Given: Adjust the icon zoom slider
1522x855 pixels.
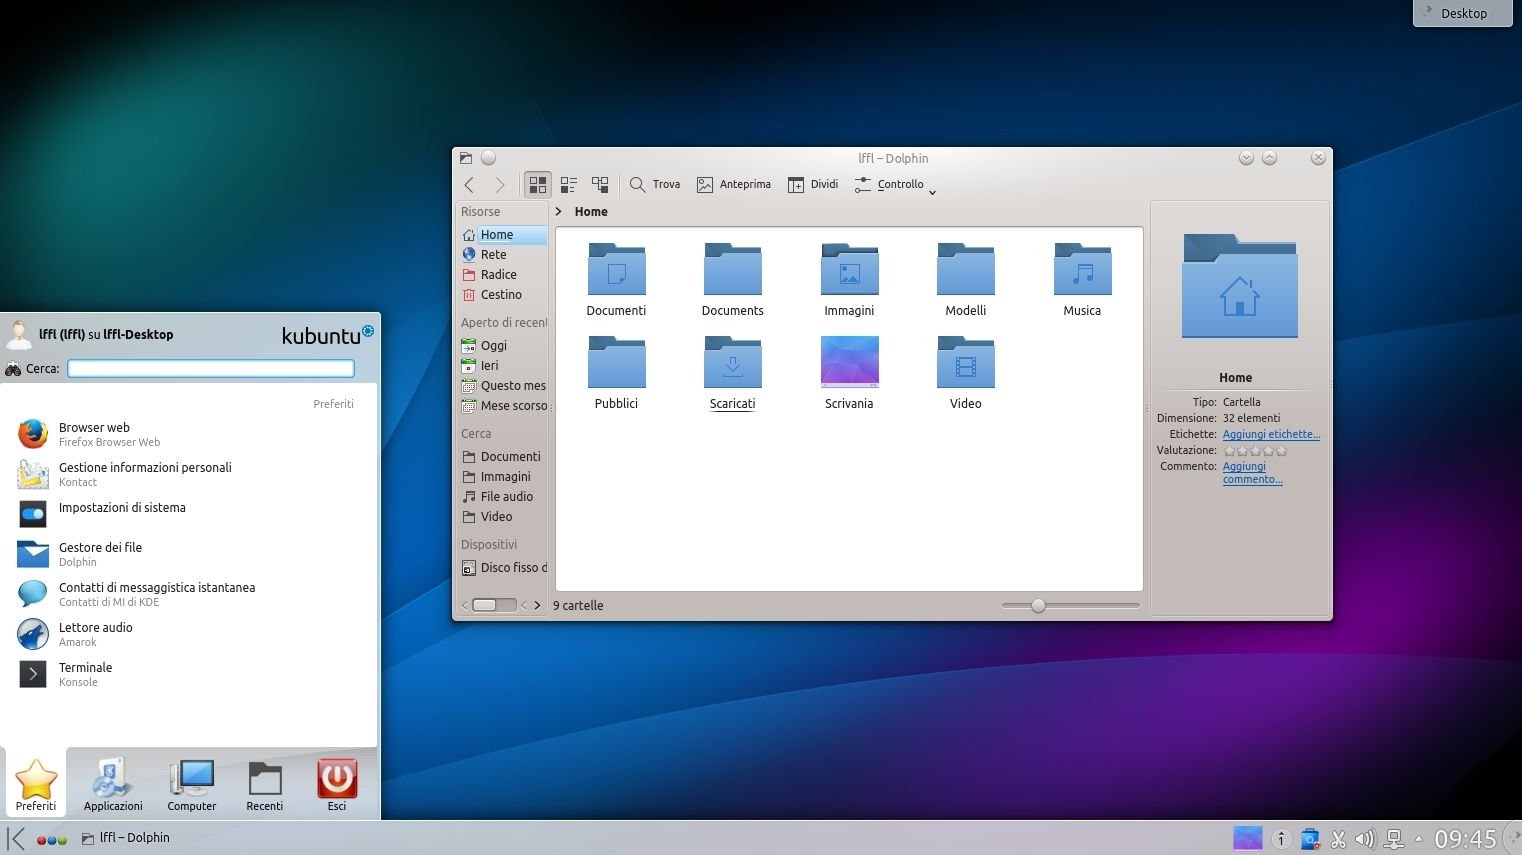Looking at the screenshot, I should pos(1038,606).
